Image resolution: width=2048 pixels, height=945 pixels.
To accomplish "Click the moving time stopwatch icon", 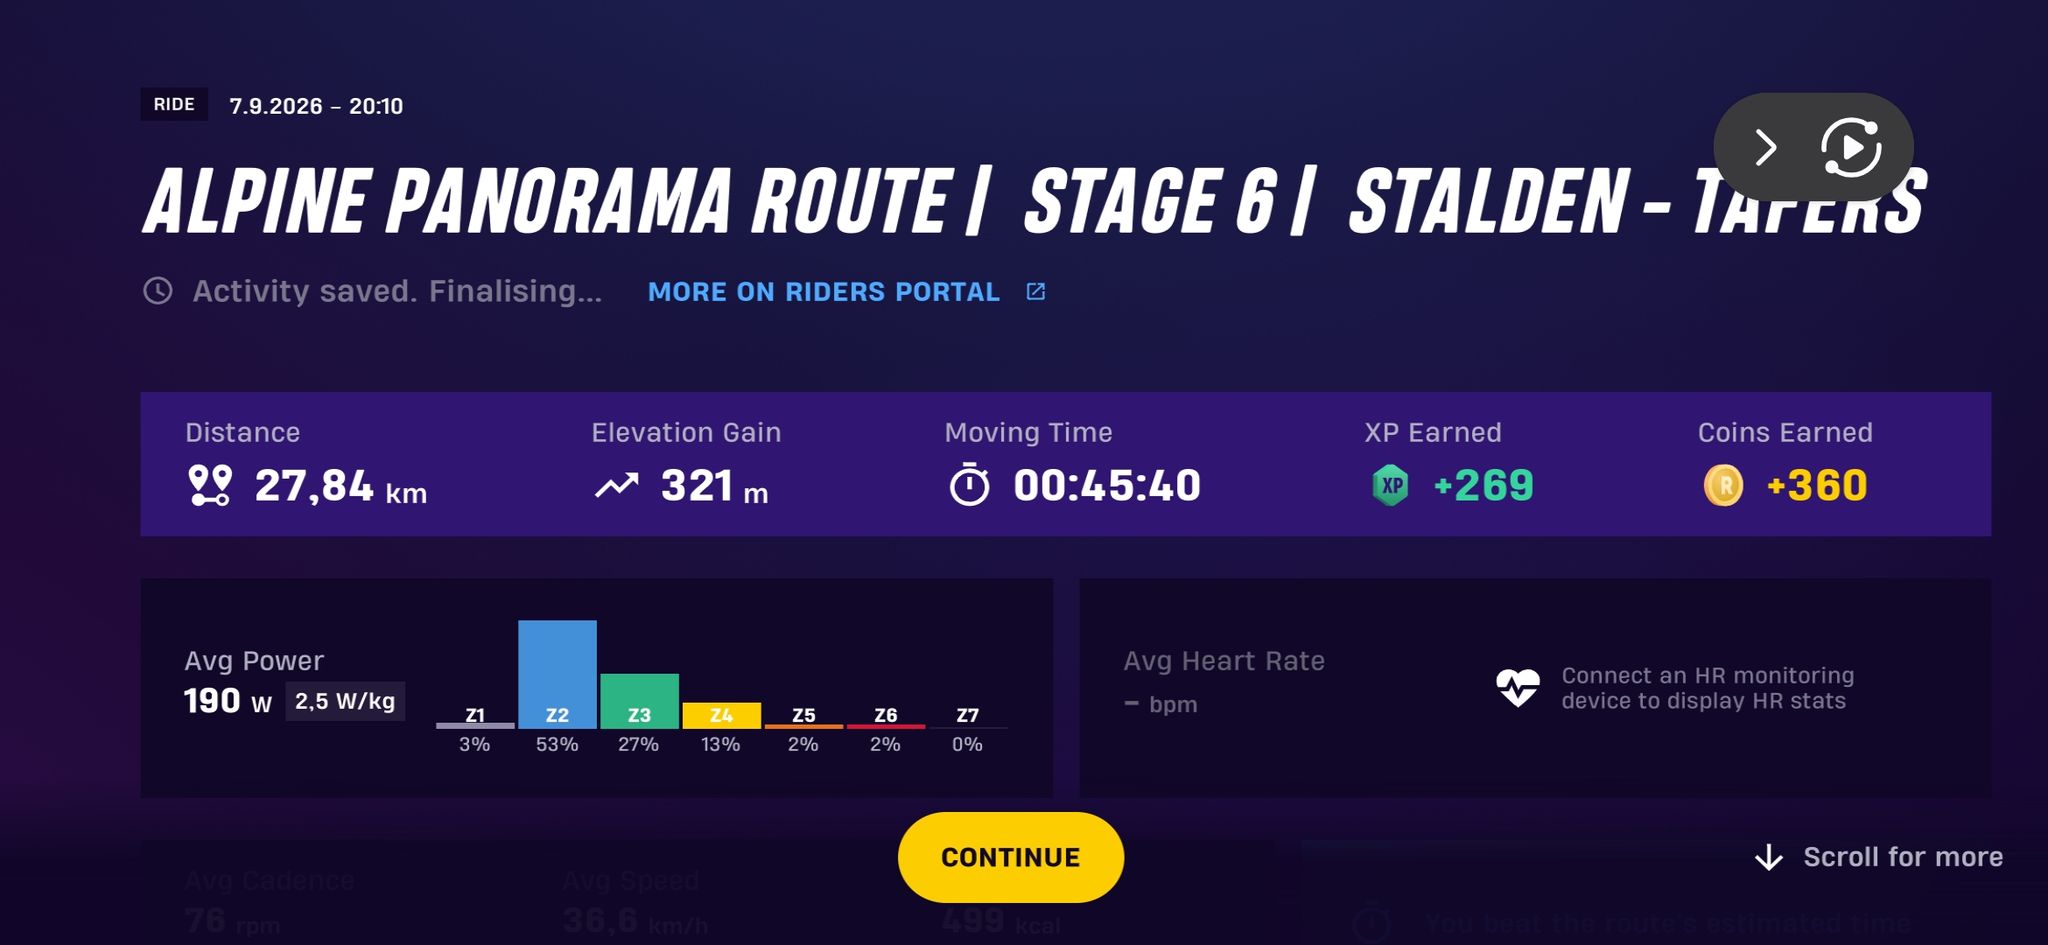I will pyautogui.click(x=969, y=485).
